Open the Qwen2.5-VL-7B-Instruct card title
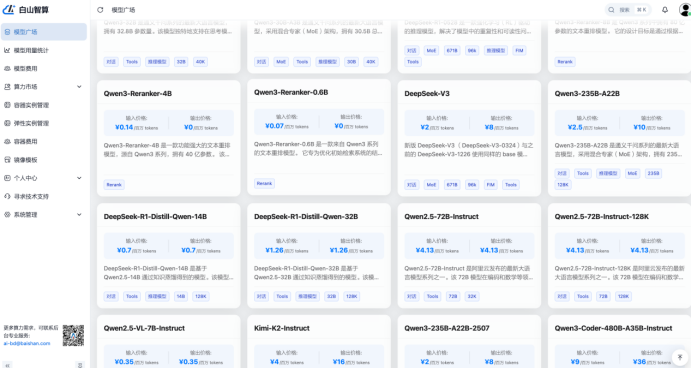 pyautogui.click(x=144, y=328)
